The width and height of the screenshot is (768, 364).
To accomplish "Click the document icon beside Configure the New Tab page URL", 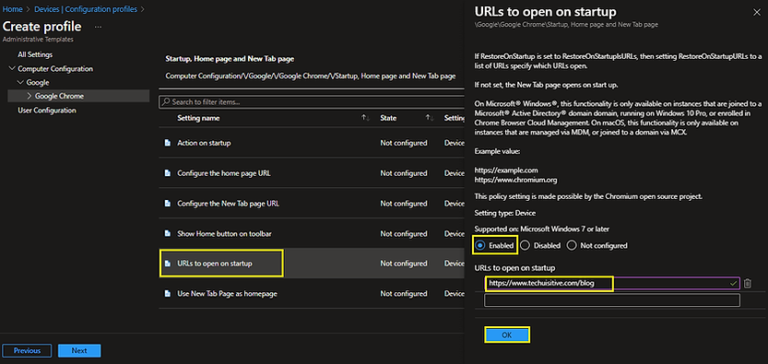I will [168, 203].
